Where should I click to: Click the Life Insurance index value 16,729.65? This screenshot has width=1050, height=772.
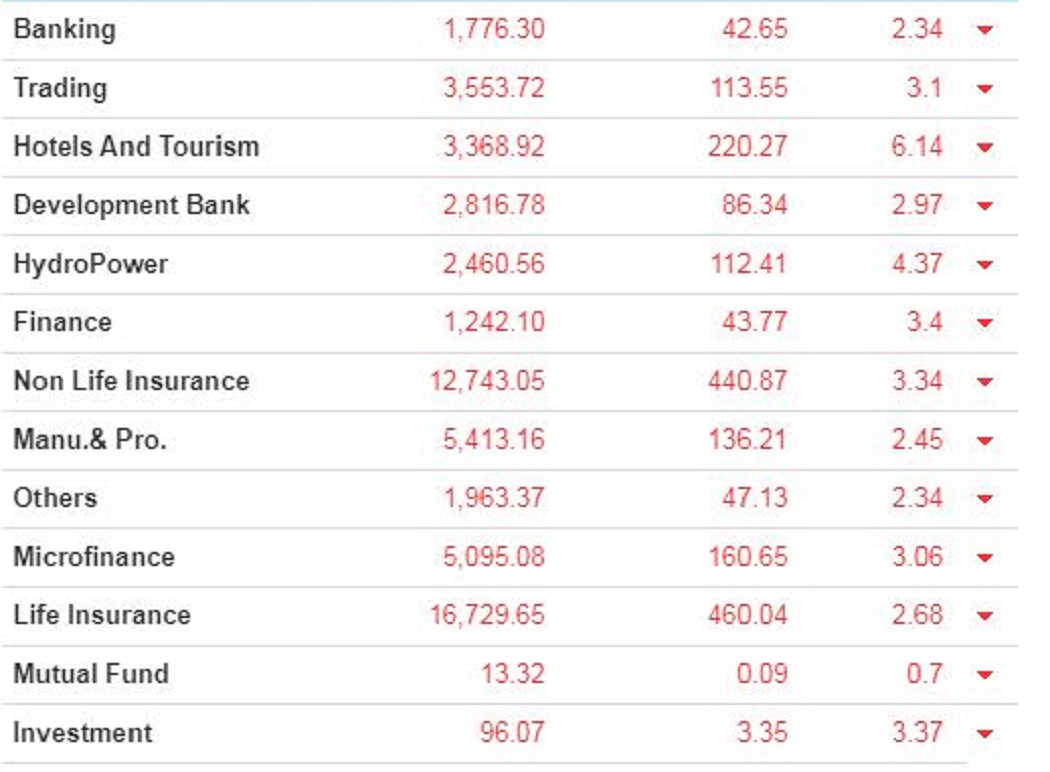pos(488,614)
